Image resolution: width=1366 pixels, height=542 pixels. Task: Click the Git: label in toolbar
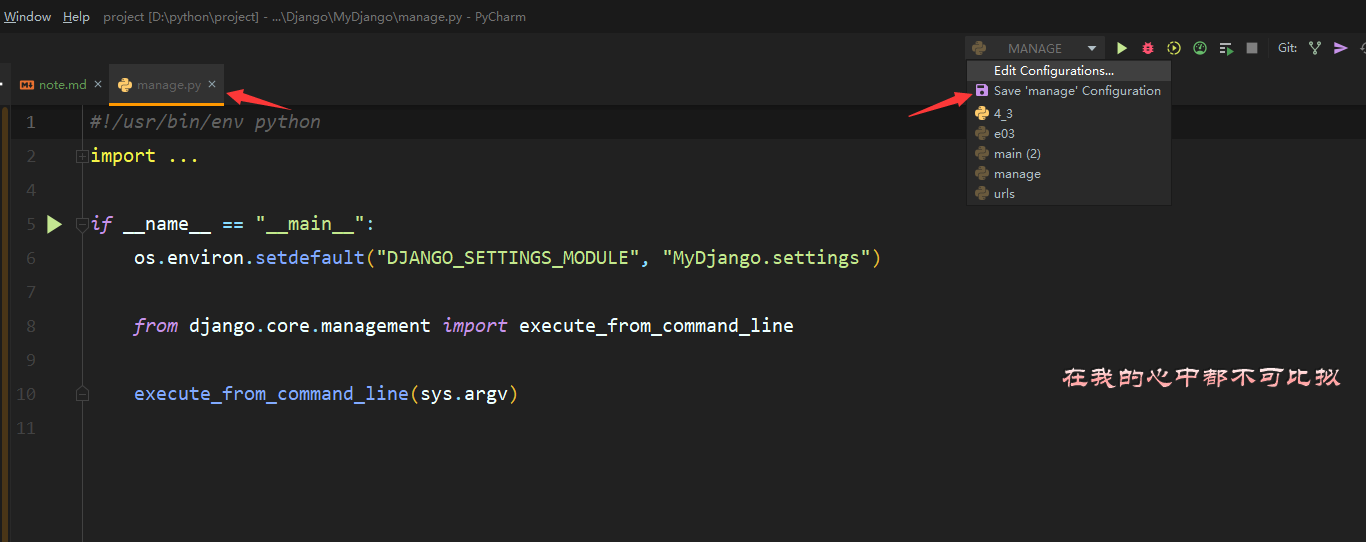(1287, 48)
